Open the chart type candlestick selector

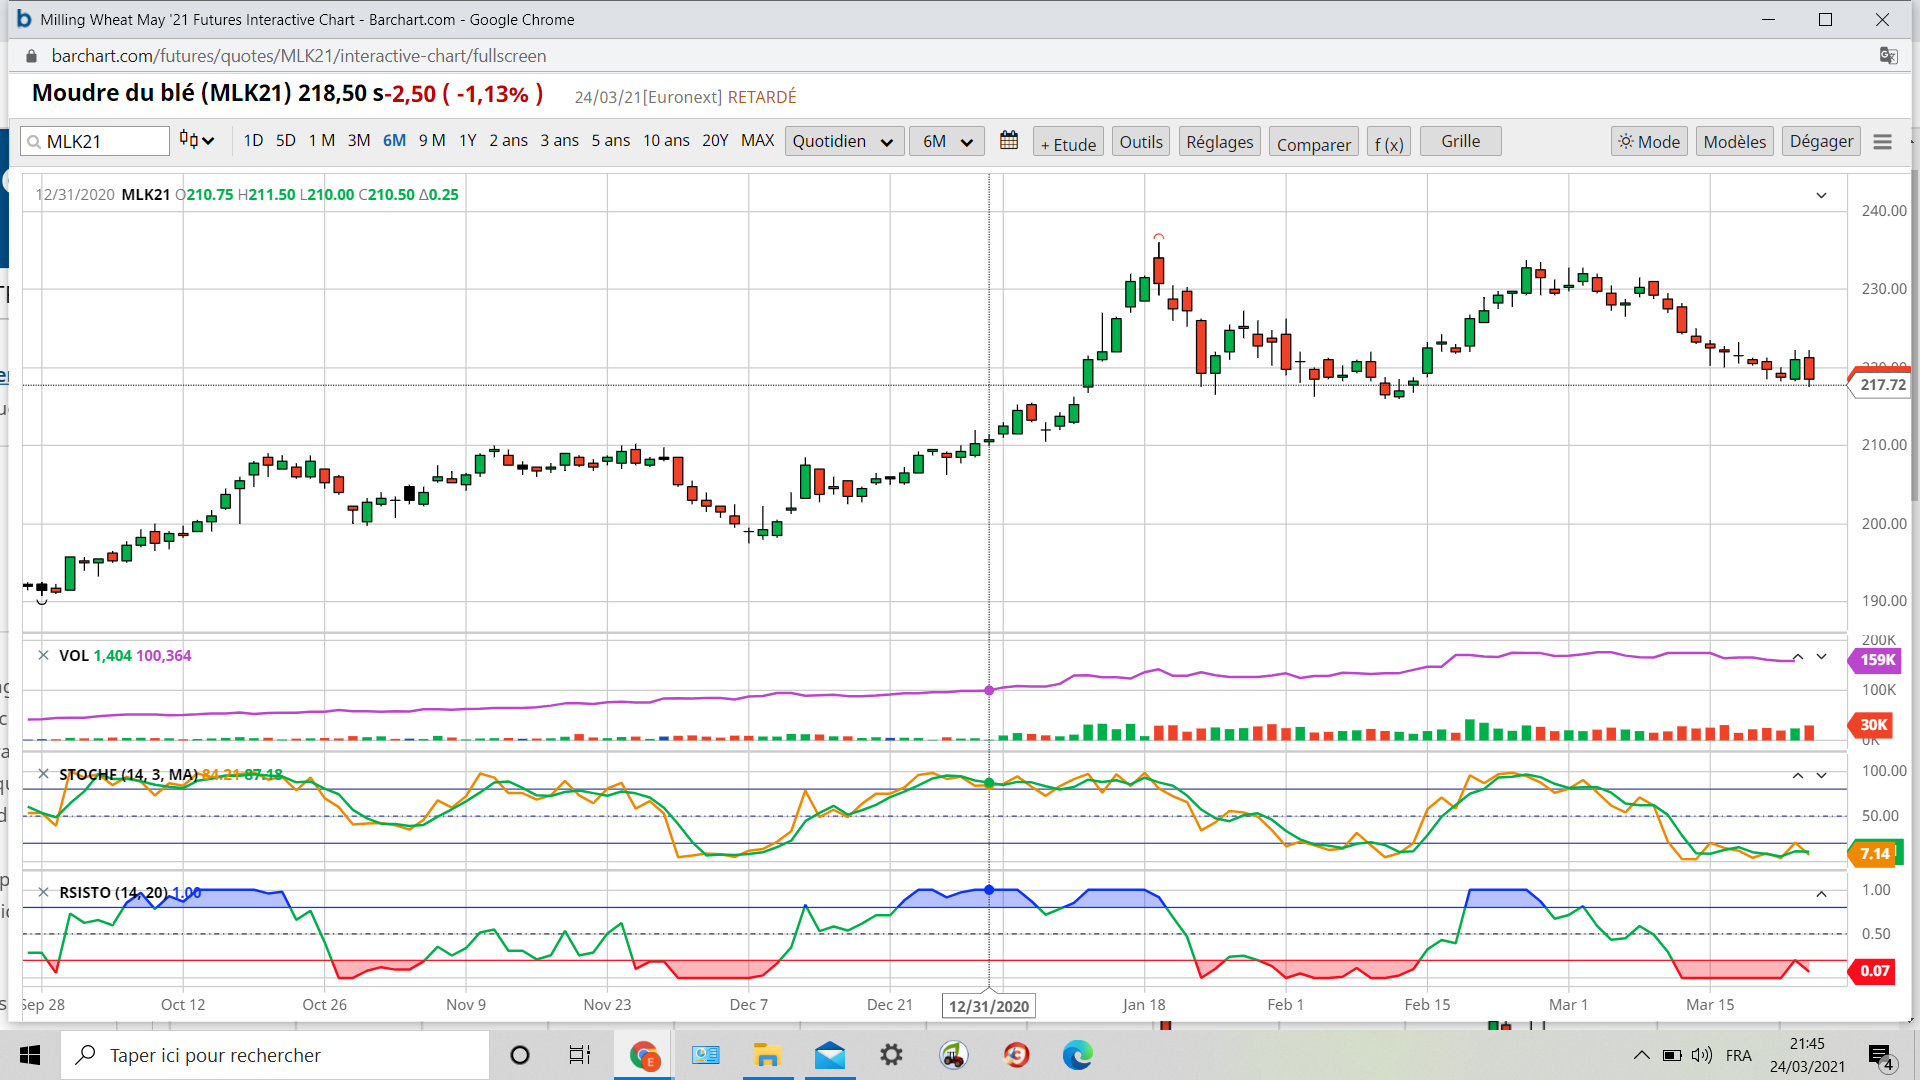pyautogui.click(x=197, y=141)
